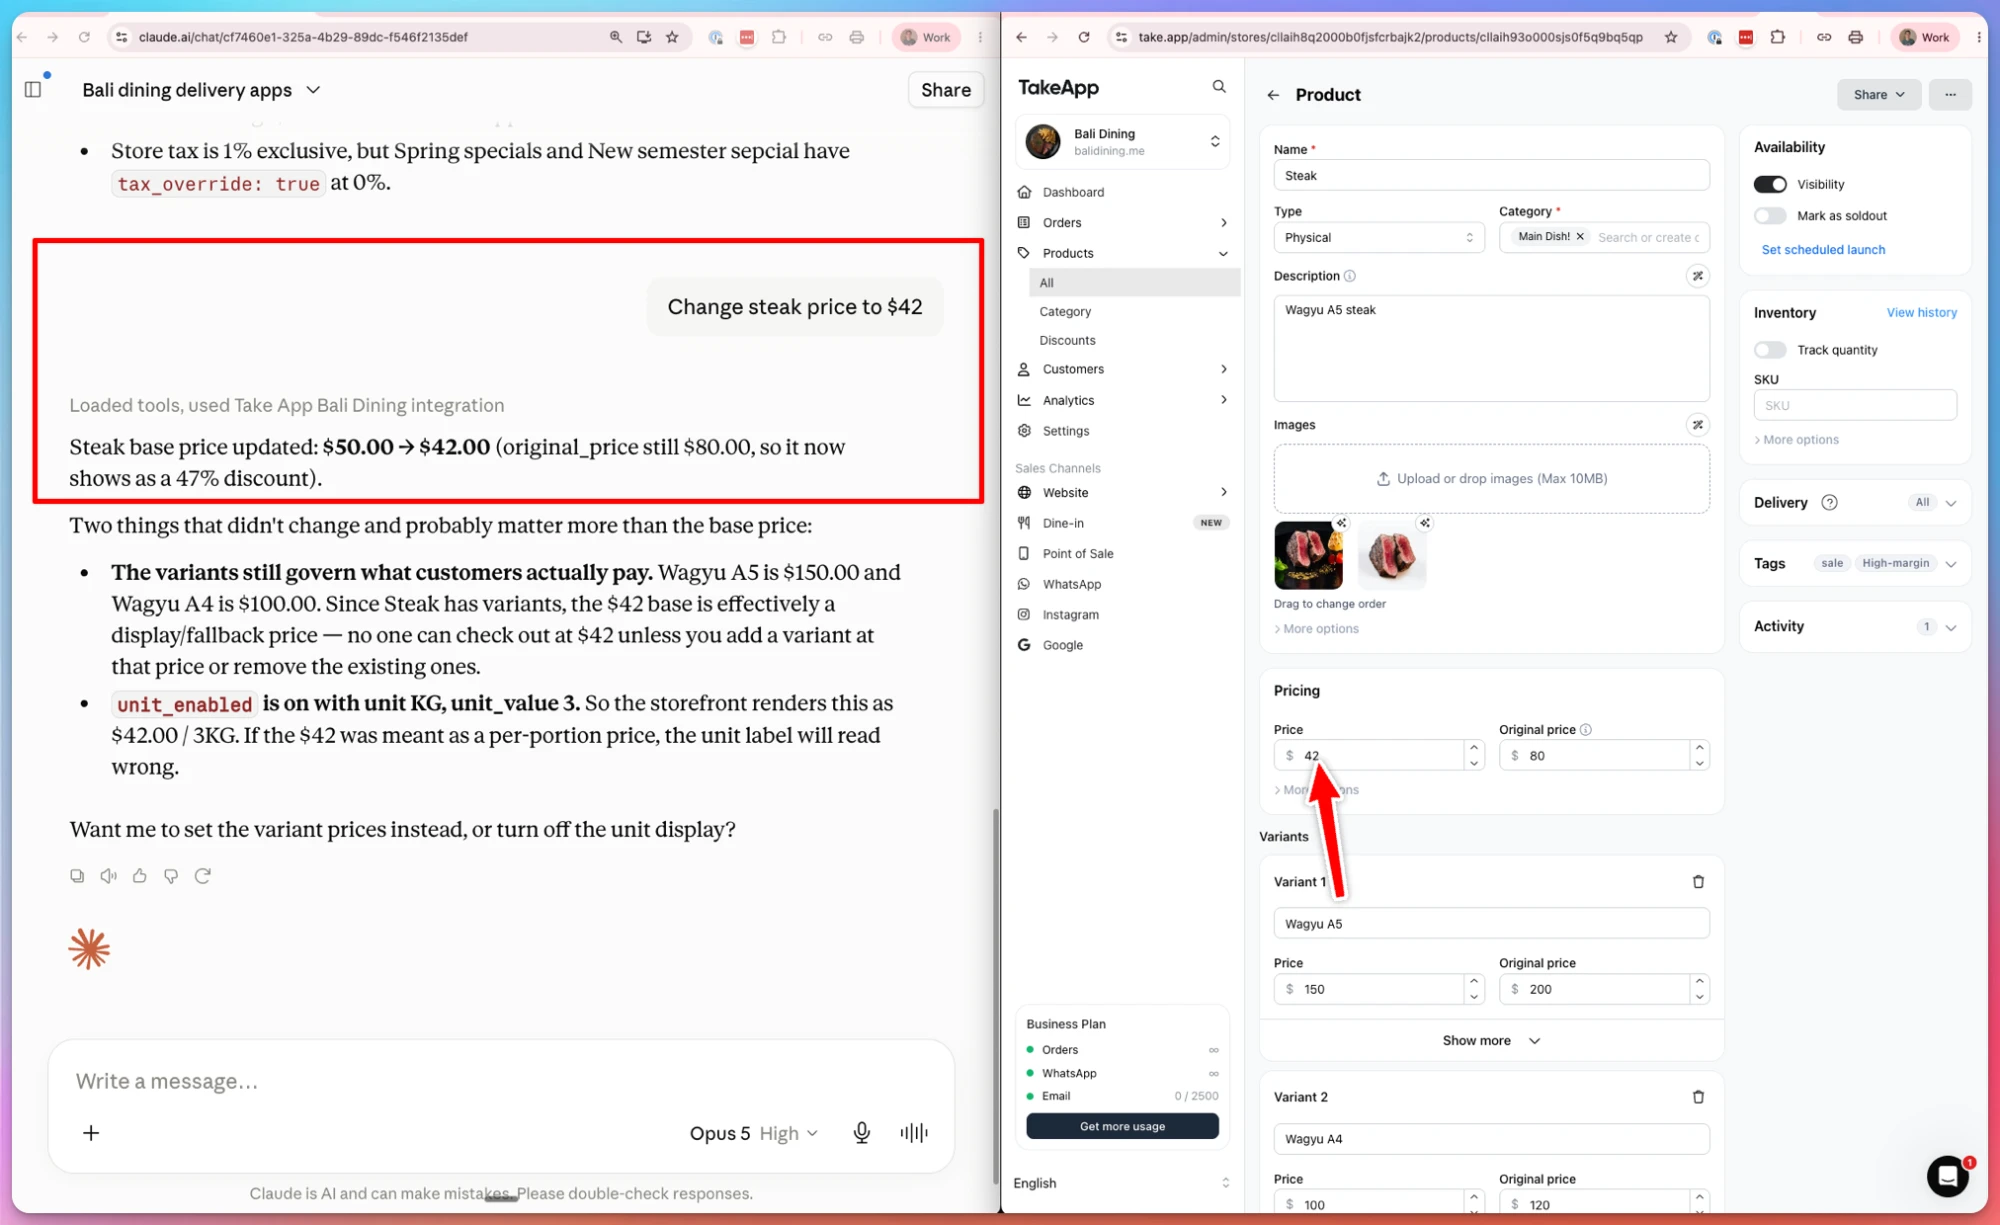Select Category under Products
The width and height of the screenshot is (2000, 1225).
[x=1065, y=312]
